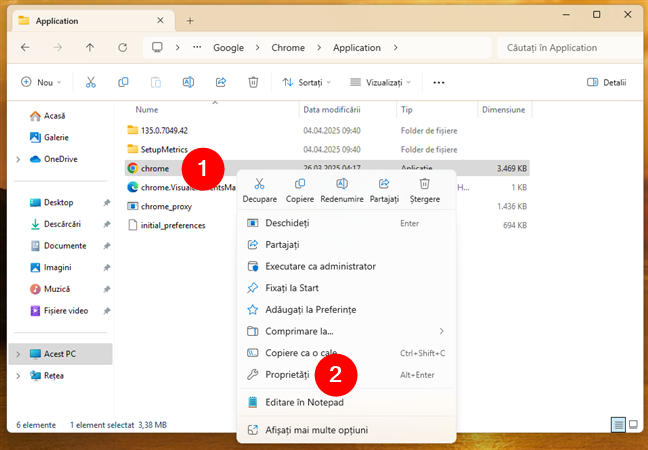Image resolution: width=648 pixels, height=450 pixels.
Task: Click Ștergere in the context menu
Action: (425, 190)
